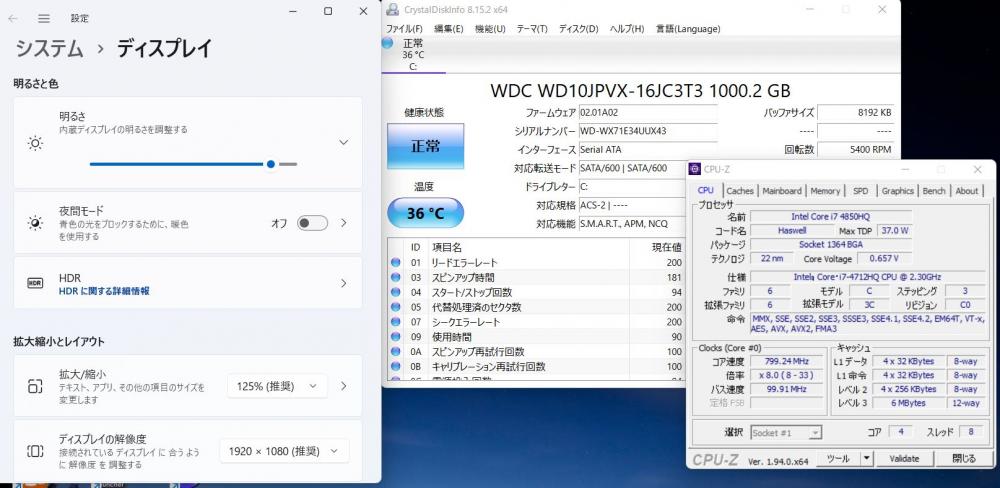Click the ファームウェア field 02.01A02

647,112
